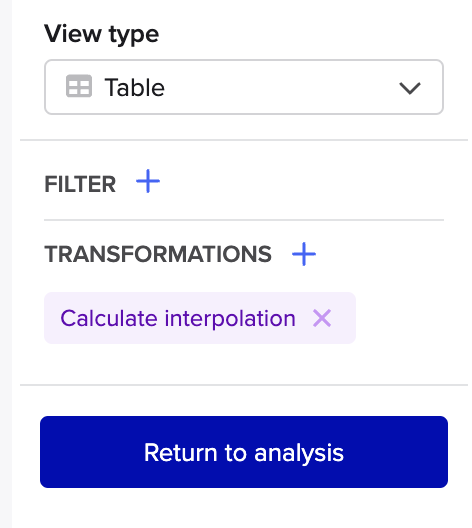Go back using Return to analysis
The width and height of the screenshot is (472, 528).
click(244, 452)
